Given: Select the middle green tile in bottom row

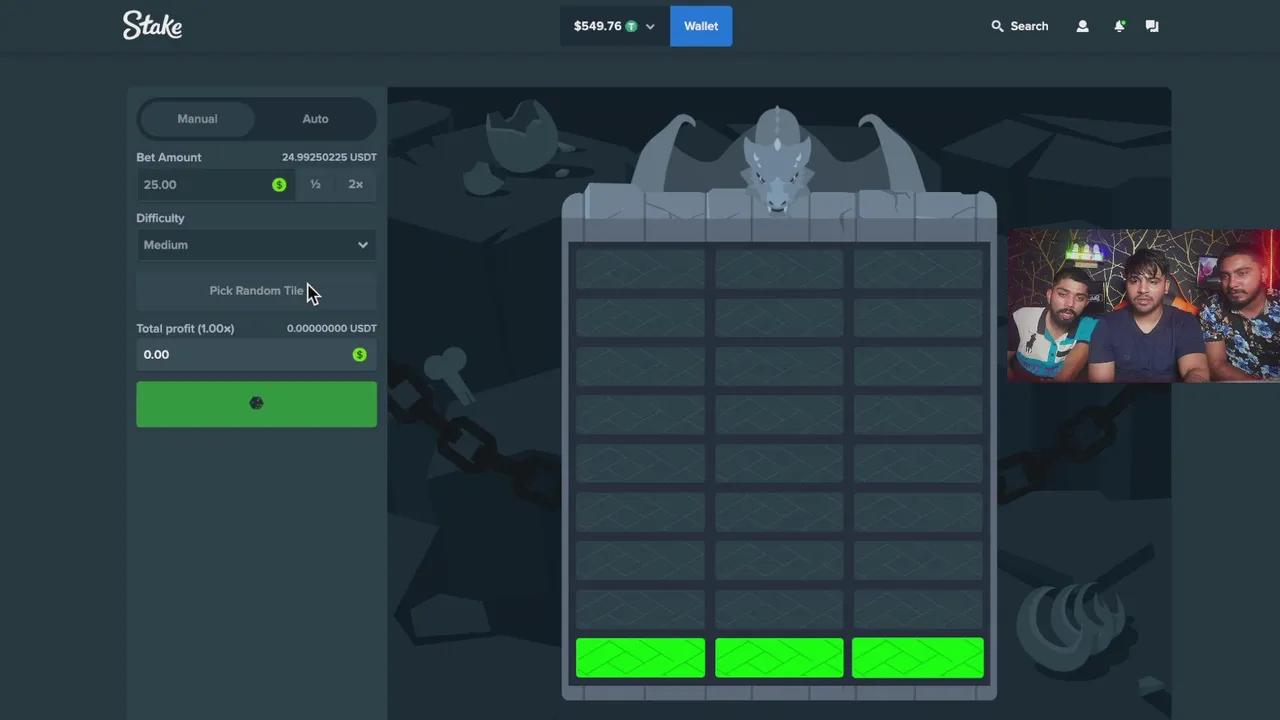Looking at the screenshot, I should pyautogui.click(x=779, y=658).
